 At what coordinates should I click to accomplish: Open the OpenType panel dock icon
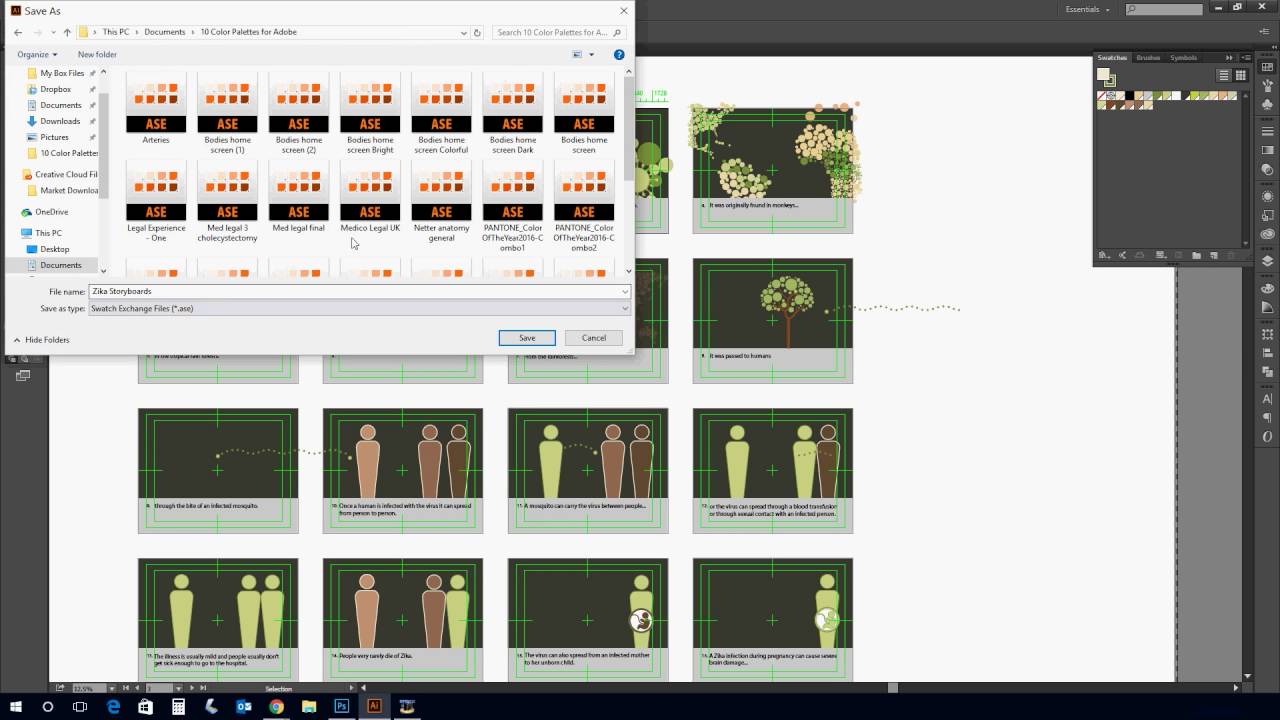pyautogui.click(x=1268, y=436)
